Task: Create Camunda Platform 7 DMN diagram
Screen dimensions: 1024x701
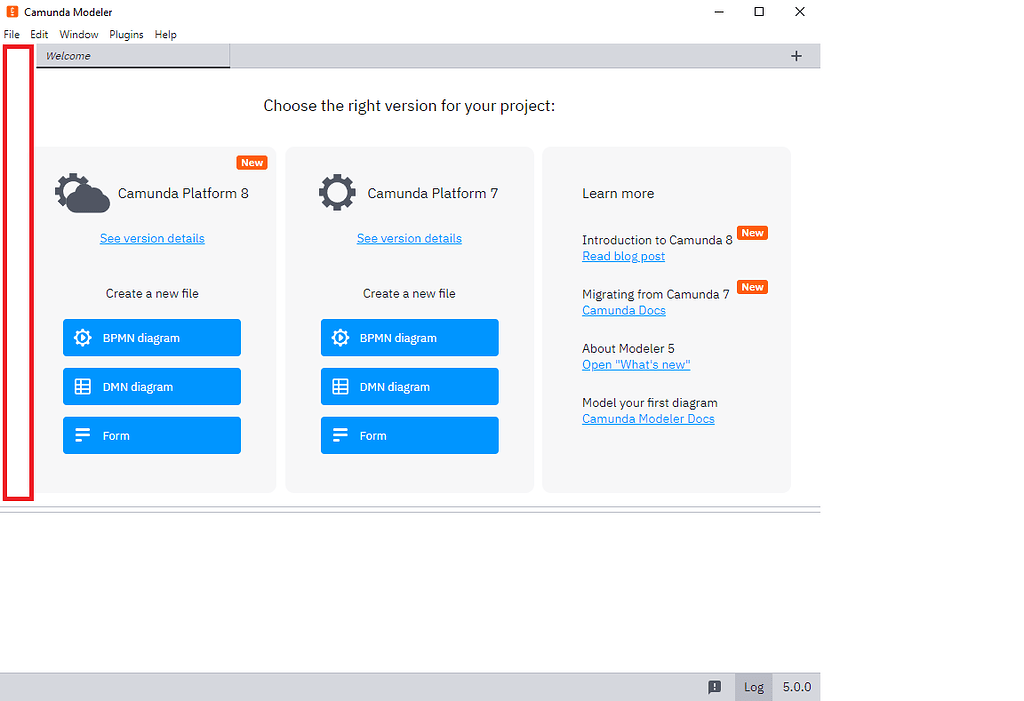Action: pyautogui.click(x=409, y=387)
